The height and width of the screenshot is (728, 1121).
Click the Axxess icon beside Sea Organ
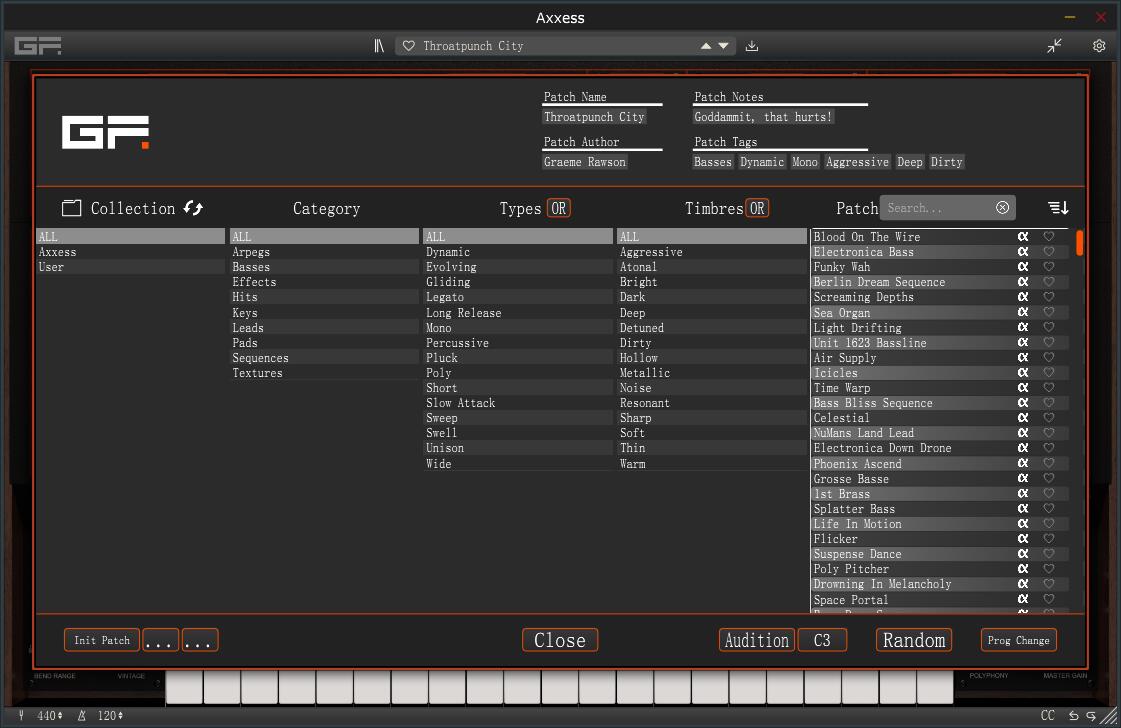[x=1023, y=312]
